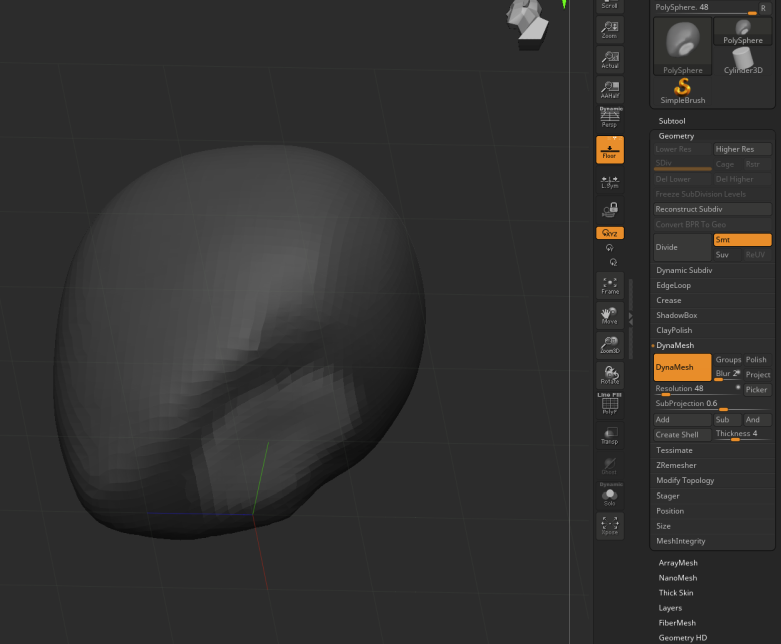
Task: Toggle the Floor grid button
Action: click(x=610, y=149)
